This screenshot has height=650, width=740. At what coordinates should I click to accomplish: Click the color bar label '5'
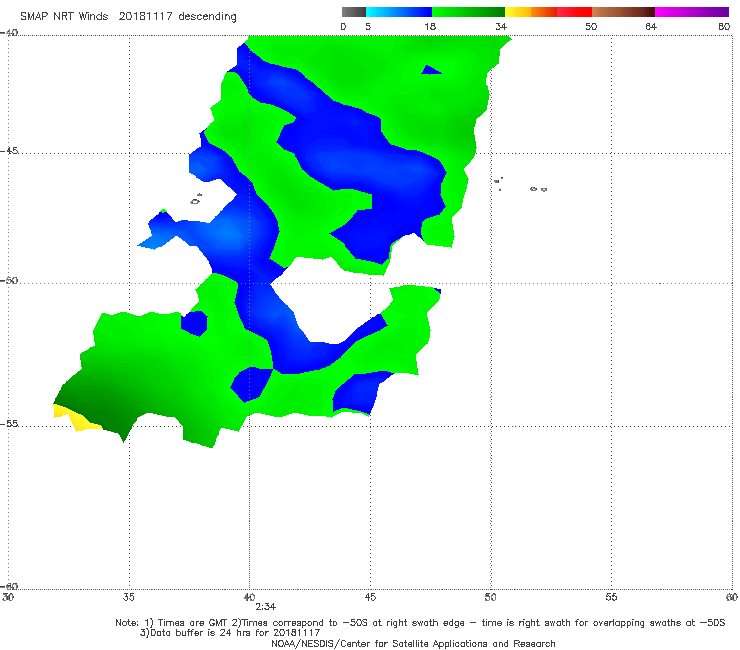(368, 27)
